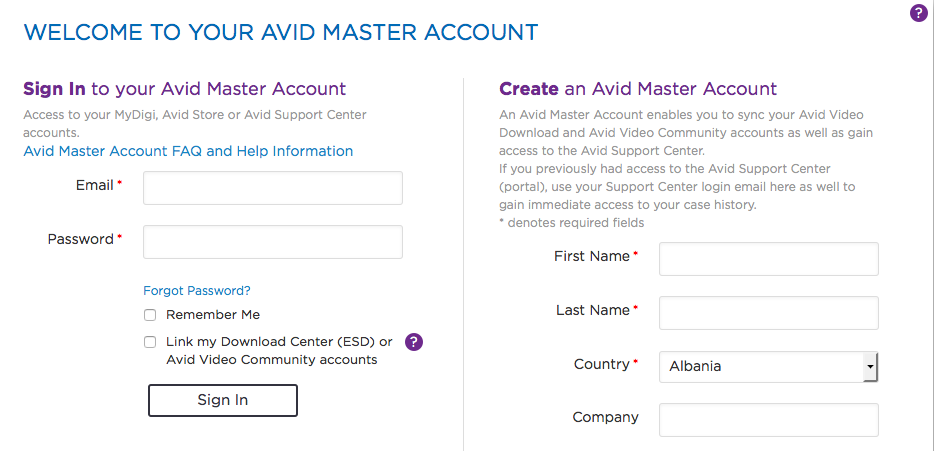Click the Email field label
934x451 pixels.
94,186
